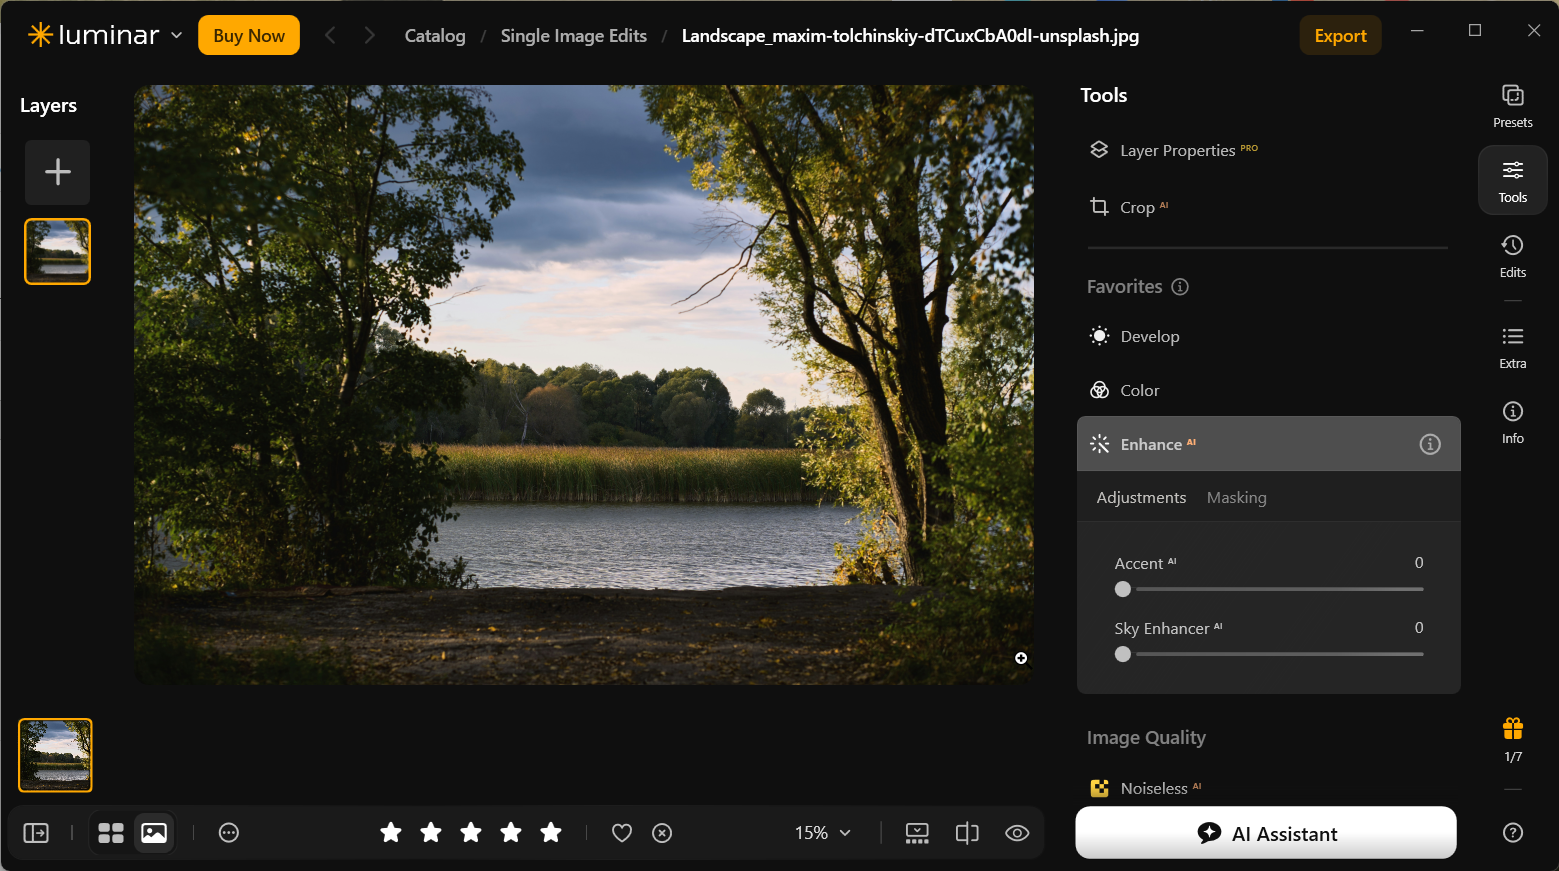Image resolution: width=1559 pixels, height=871 pixels.
Task: Switch to the Masking tab
Action: pyautogui.click(x=1236, y=497)
